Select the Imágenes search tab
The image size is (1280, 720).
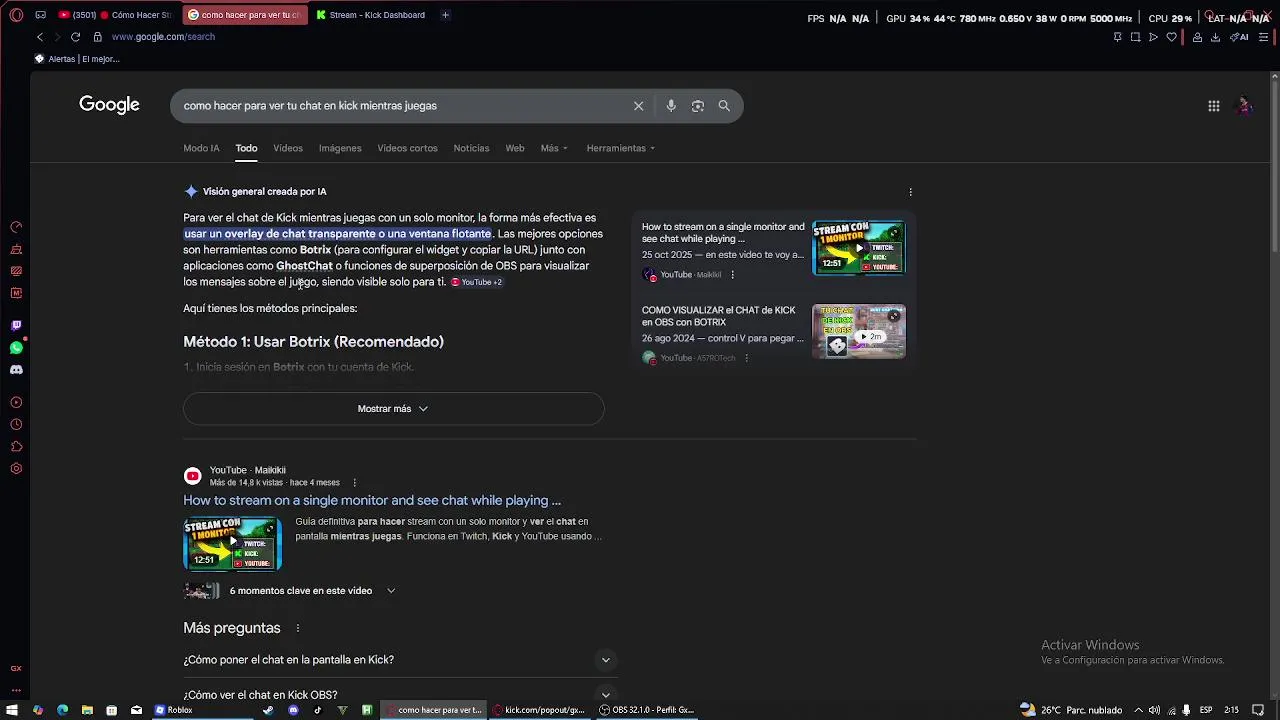click(x=340, y=148)
